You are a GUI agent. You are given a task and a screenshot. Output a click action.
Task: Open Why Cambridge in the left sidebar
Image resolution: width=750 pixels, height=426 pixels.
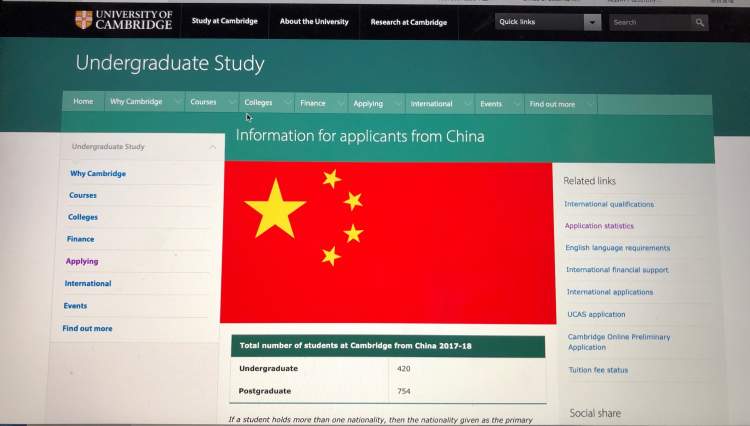click(98, 174)
